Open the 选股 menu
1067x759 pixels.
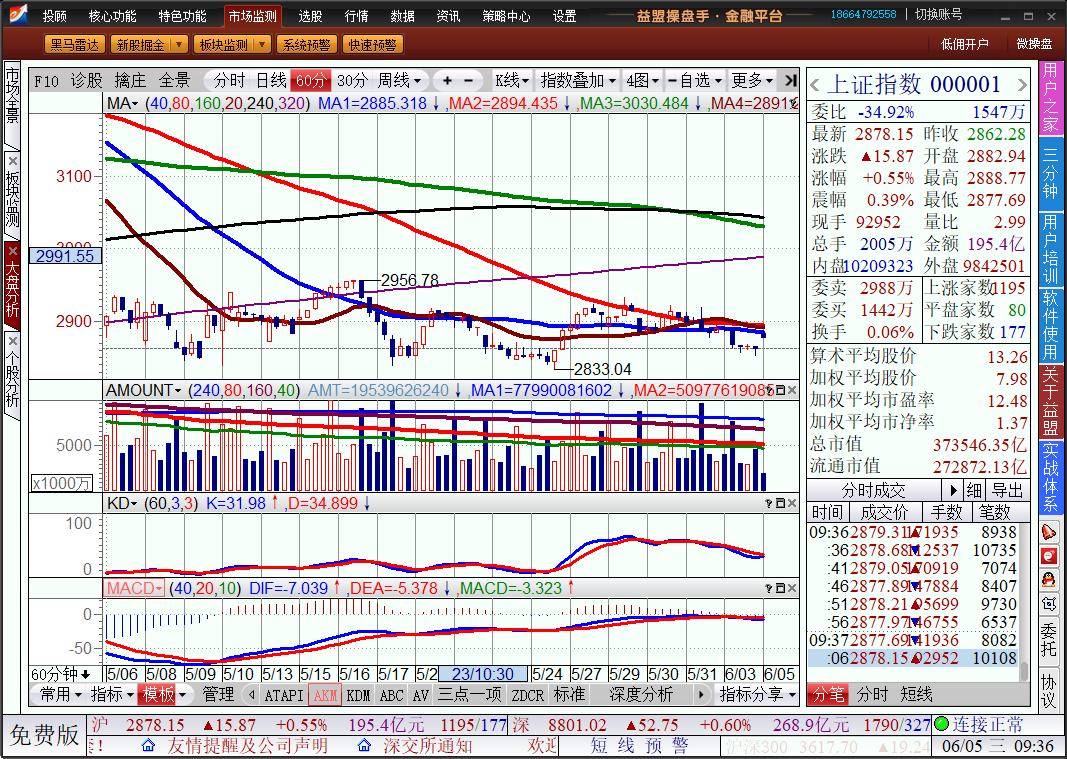coord(310,16)
